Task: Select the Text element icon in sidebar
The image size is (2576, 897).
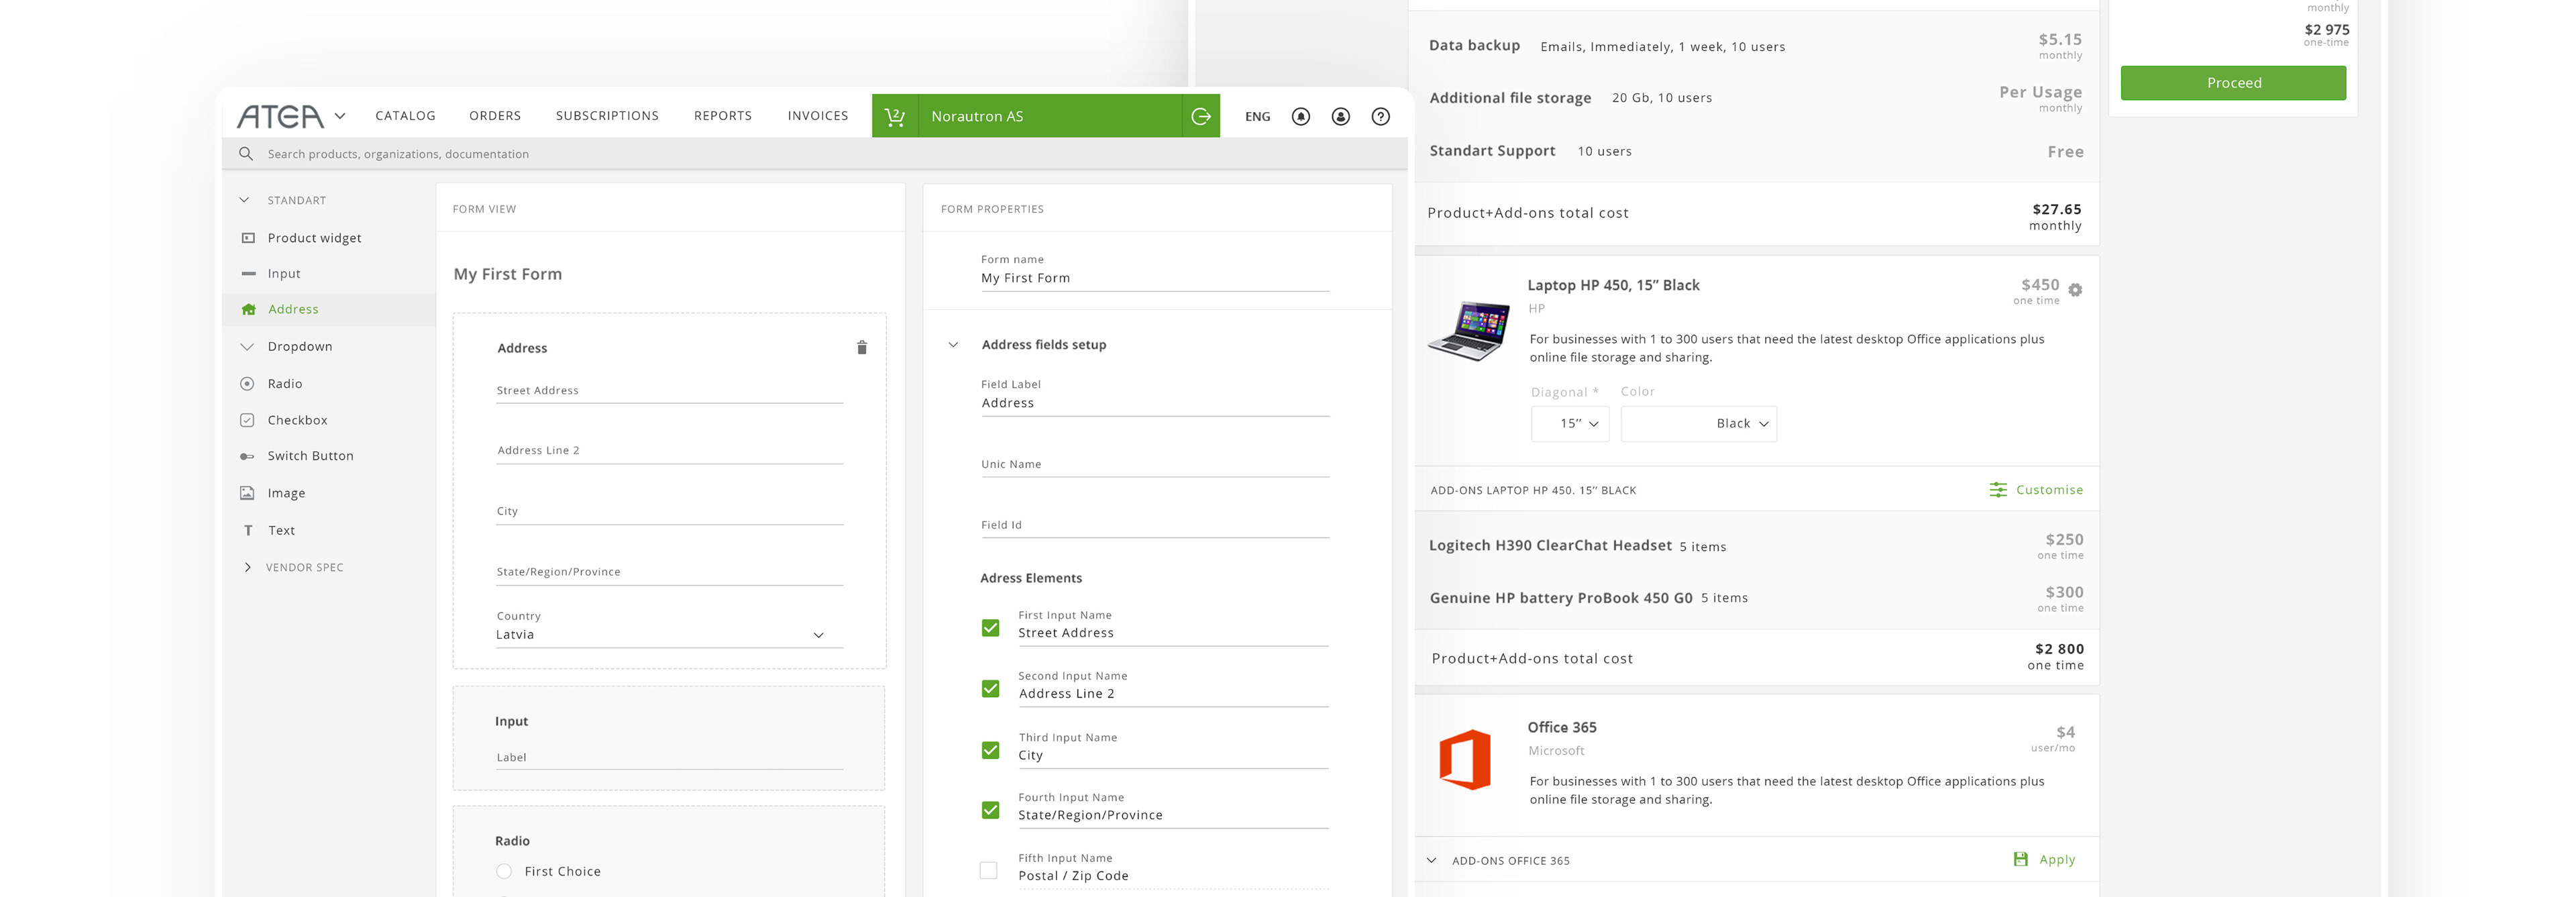Action: tap(248, 531)
